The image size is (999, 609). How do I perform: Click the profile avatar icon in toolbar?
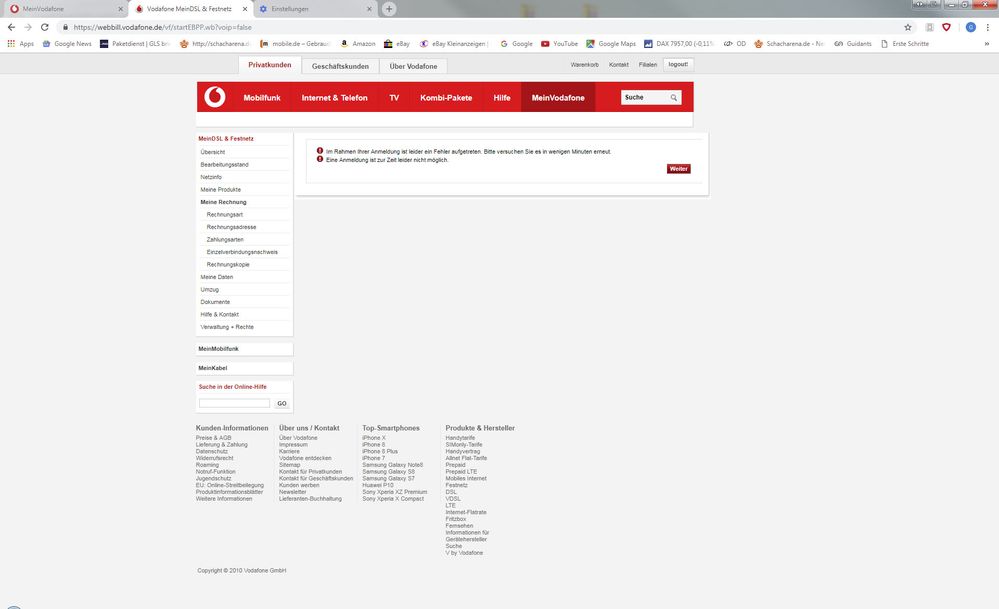click(x=970, y=27)
